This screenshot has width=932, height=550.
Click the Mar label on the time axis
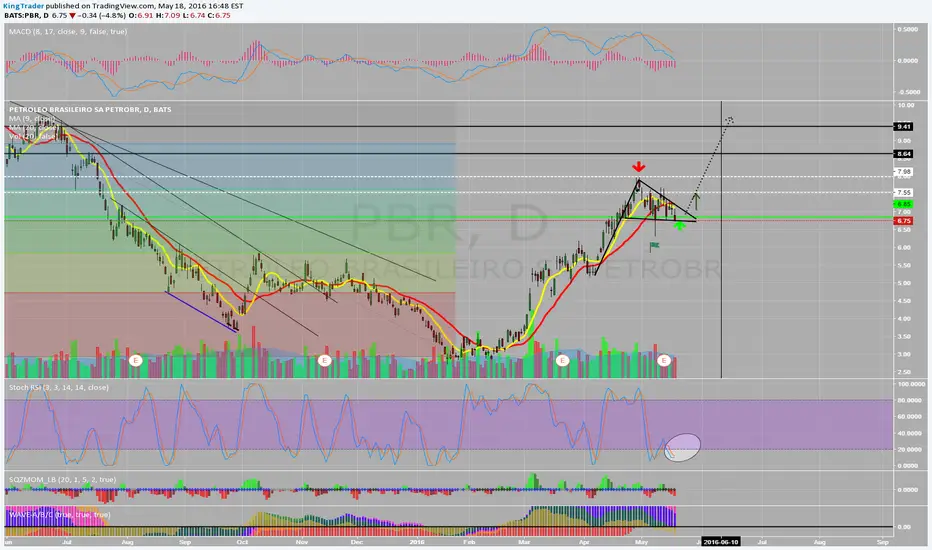(524, 542)
